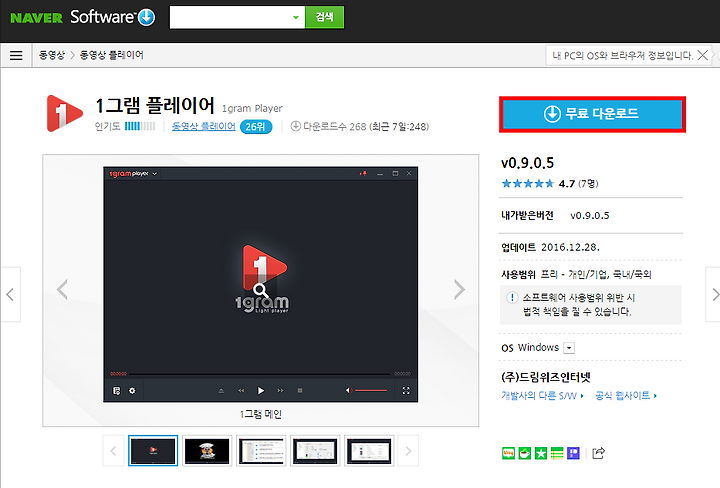720x488 pixels.
Task: Share to Naver Cafe icon
Action: tap(524, 454)
